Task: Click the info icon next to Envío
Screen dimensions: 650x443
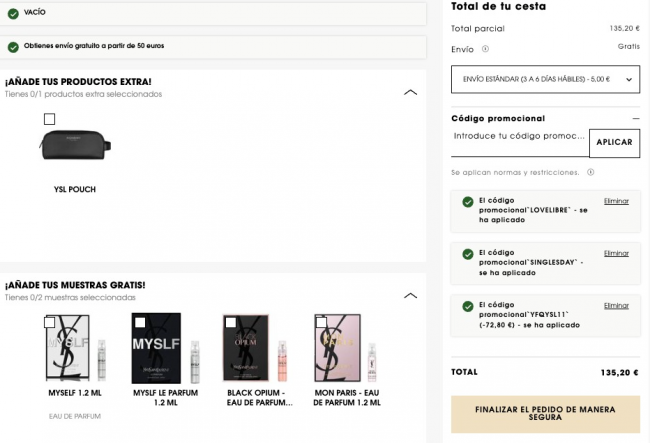Action: coord(485,48)
